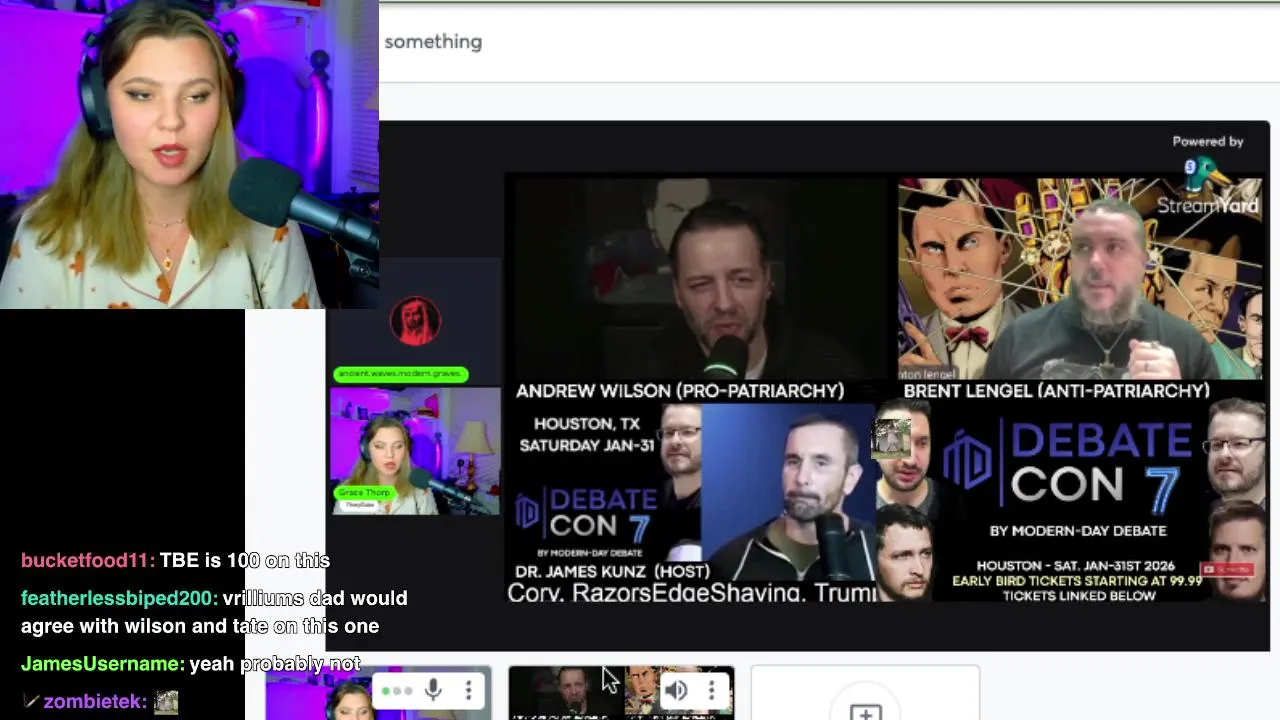Click the 'BY MODERN-DAY DEBATE' banner text

(1078, 531)
